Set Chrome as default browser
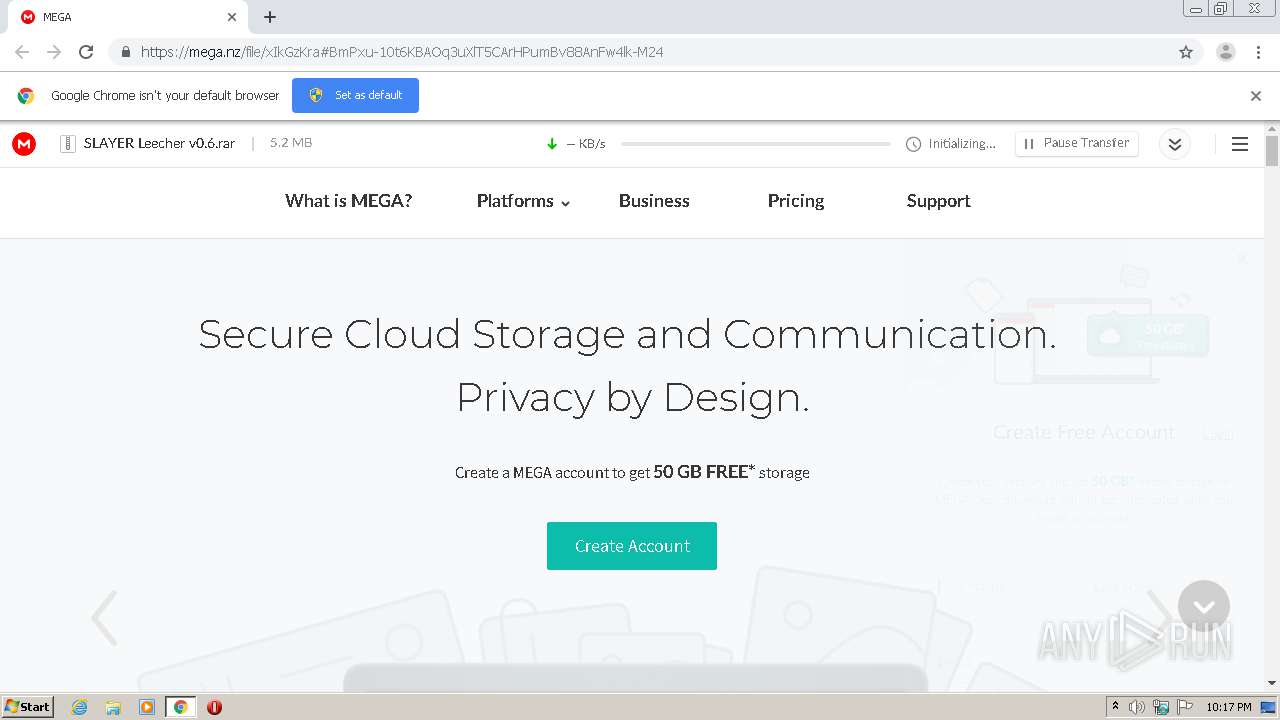 click(x=355, y=96)
